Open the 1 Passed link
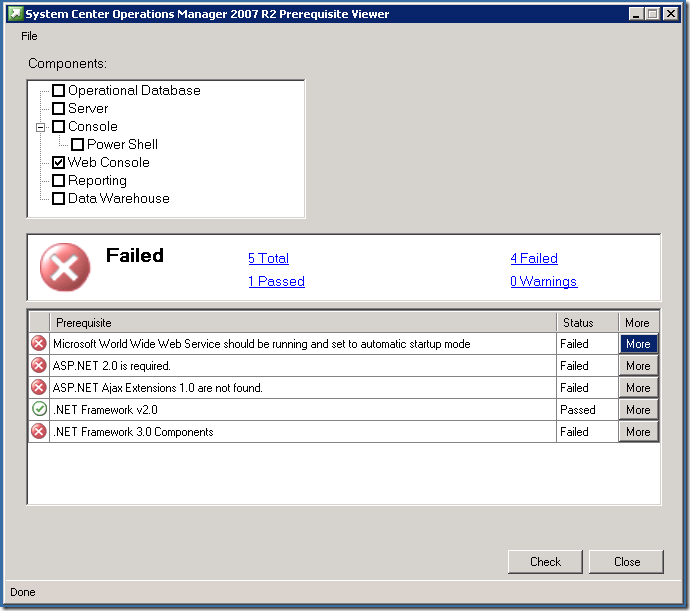 click(276, 281)
